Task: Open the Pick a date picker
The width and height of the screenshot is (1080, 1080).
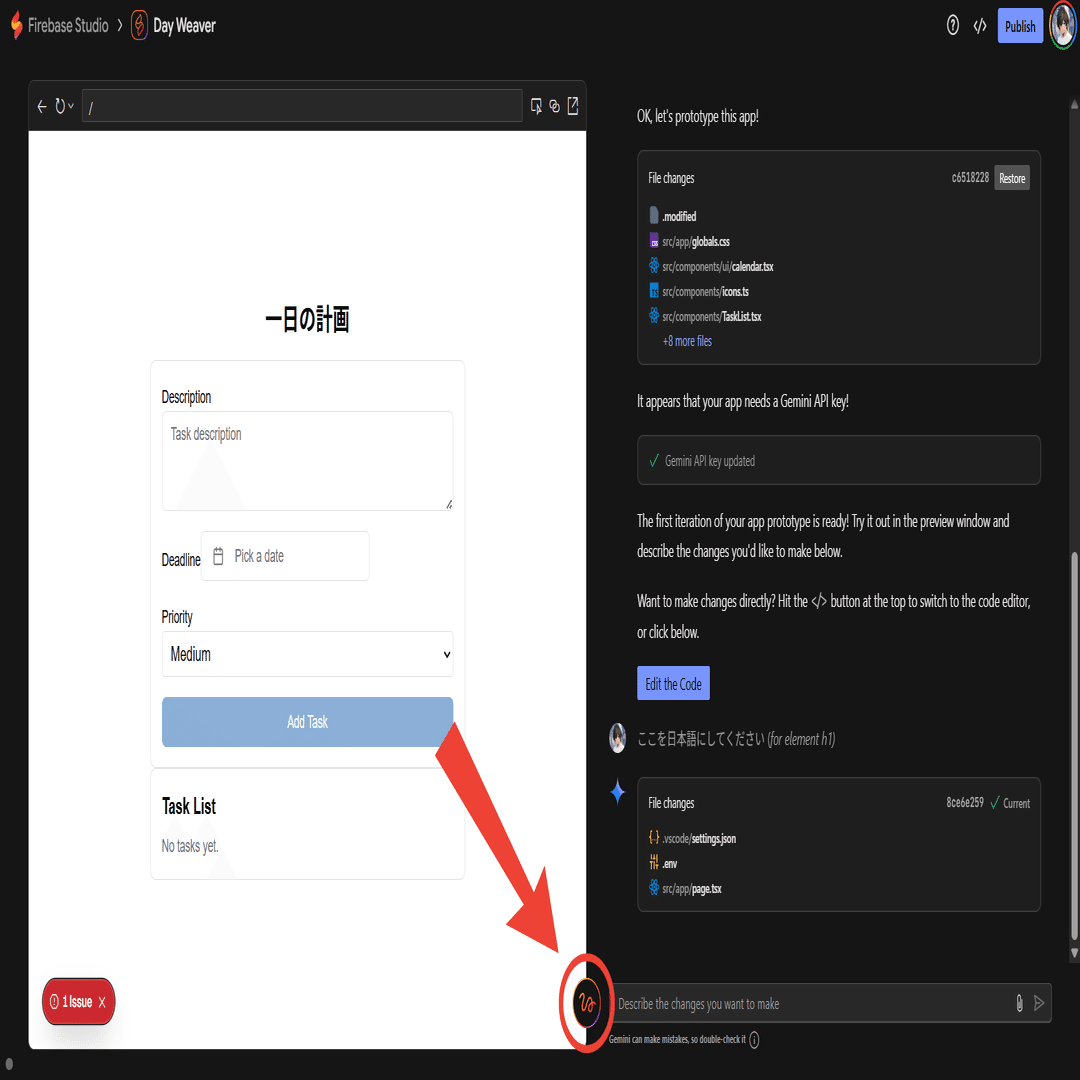Action: 285,556
